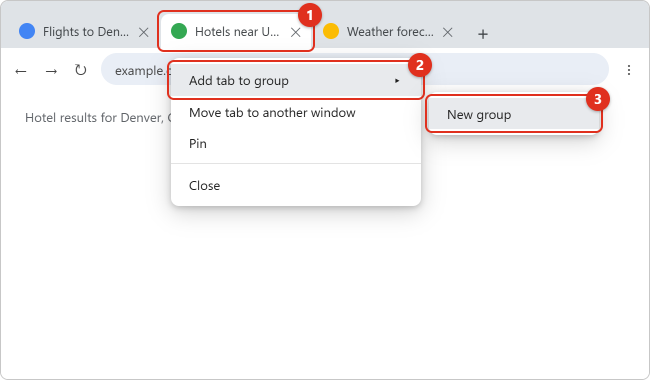The height and width of the screenshot is (380, 650).
Task: Choose Close from the context menu
Action: pos(296,185)
